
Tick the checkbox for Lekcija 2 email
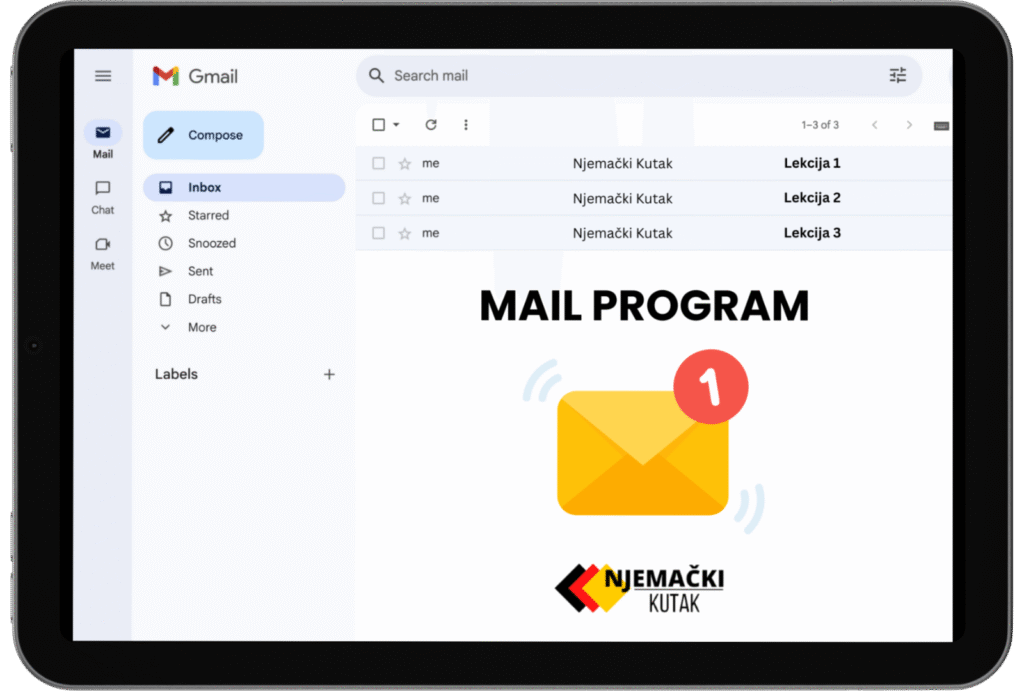tap(378, 198)
